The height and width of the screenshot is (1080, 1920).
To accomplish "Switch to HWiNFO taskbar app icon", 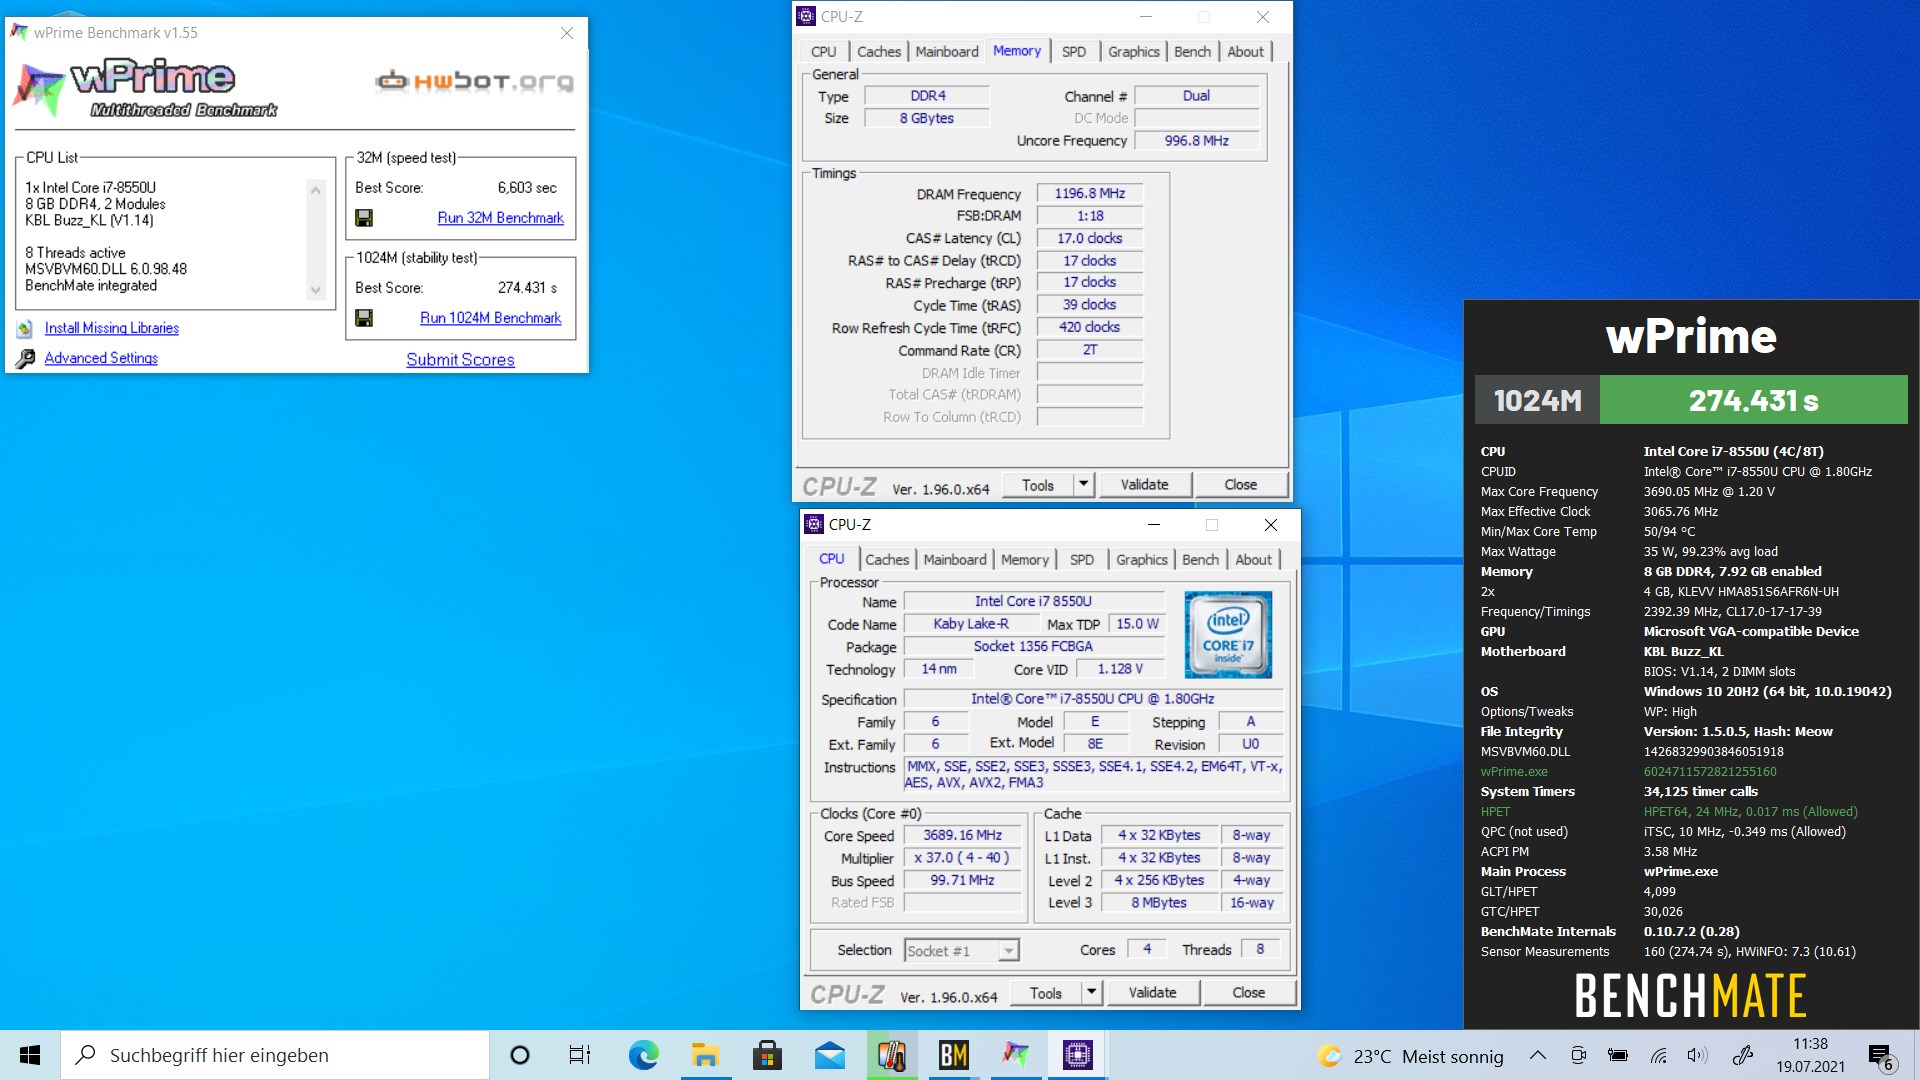I will 891,1055.
